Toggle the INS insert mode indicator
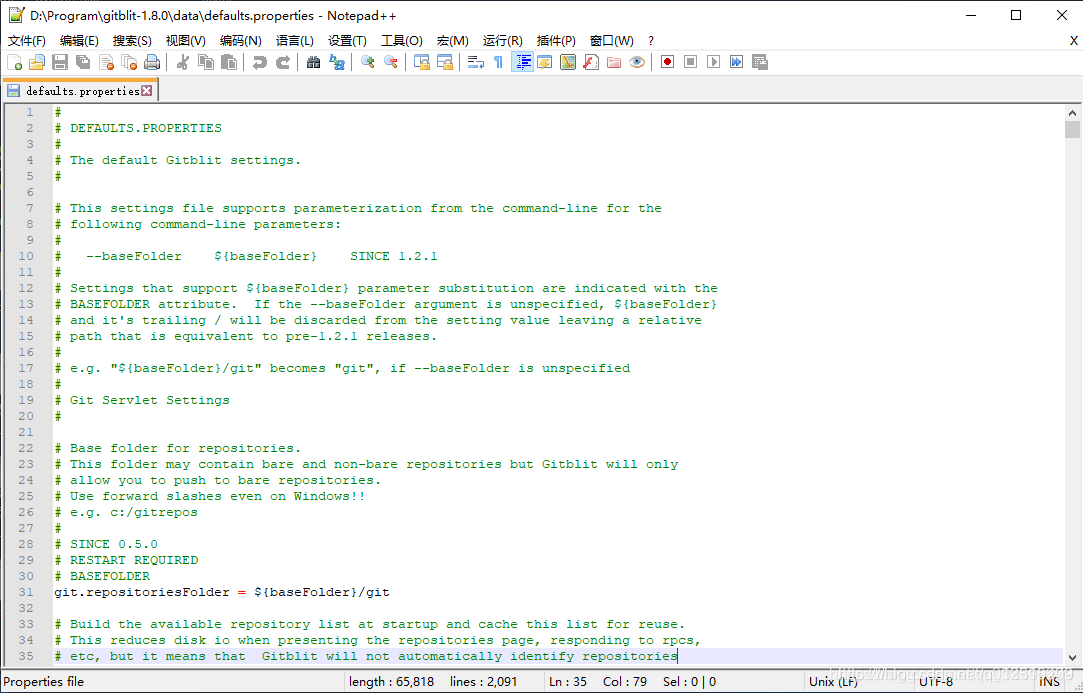Screen dimensions: 1083x693 (1049, 682)
